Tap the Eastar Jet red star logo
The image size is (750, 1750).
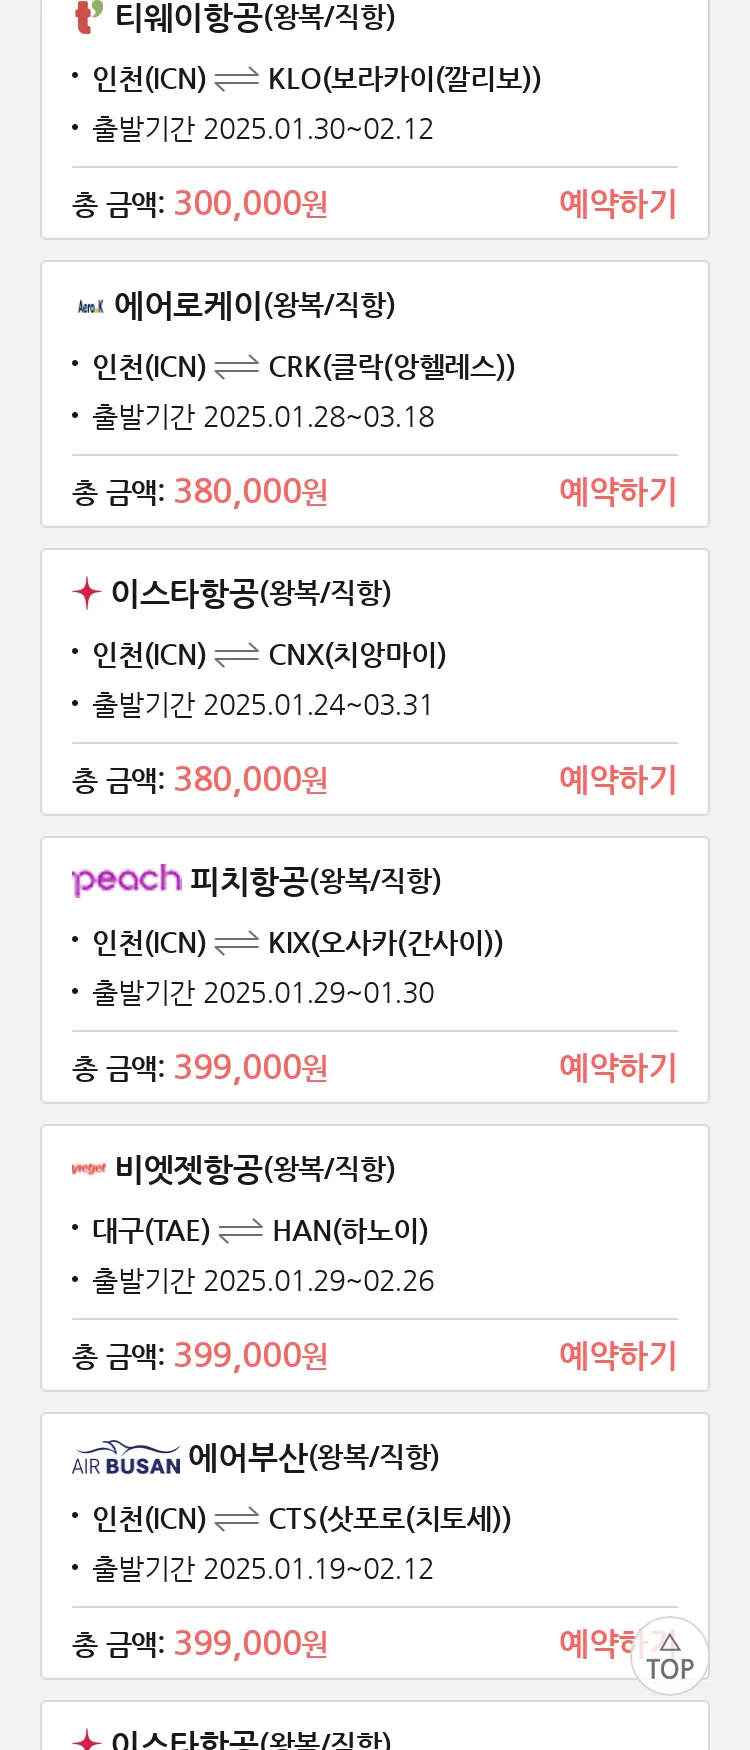tap(87, 592)
